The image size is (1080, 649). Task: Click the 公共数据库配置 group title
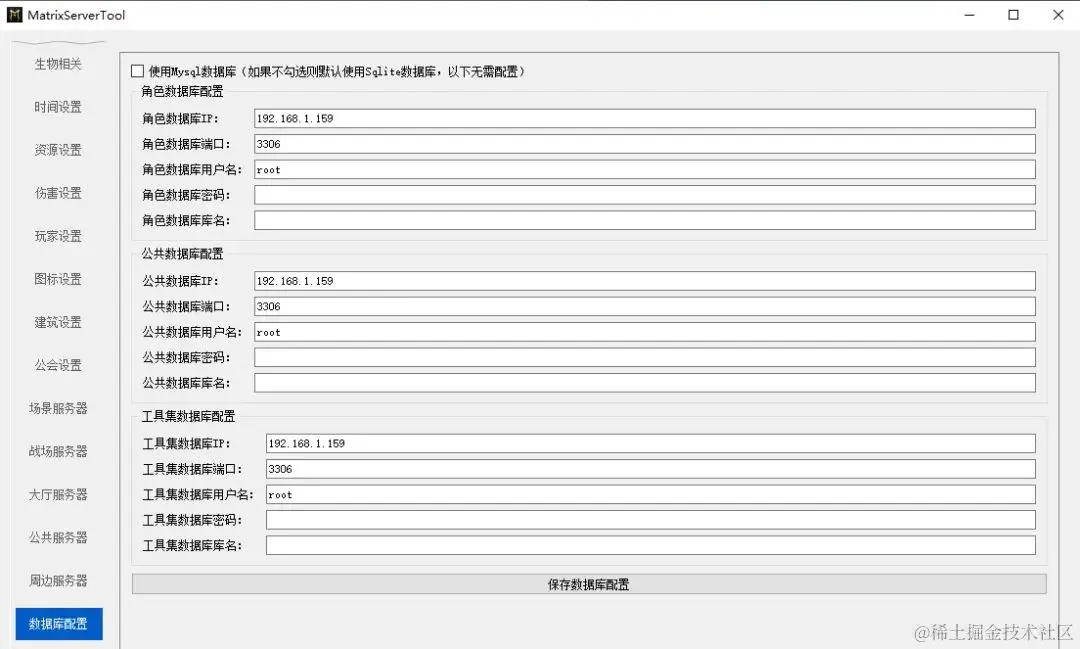point(183,254)
